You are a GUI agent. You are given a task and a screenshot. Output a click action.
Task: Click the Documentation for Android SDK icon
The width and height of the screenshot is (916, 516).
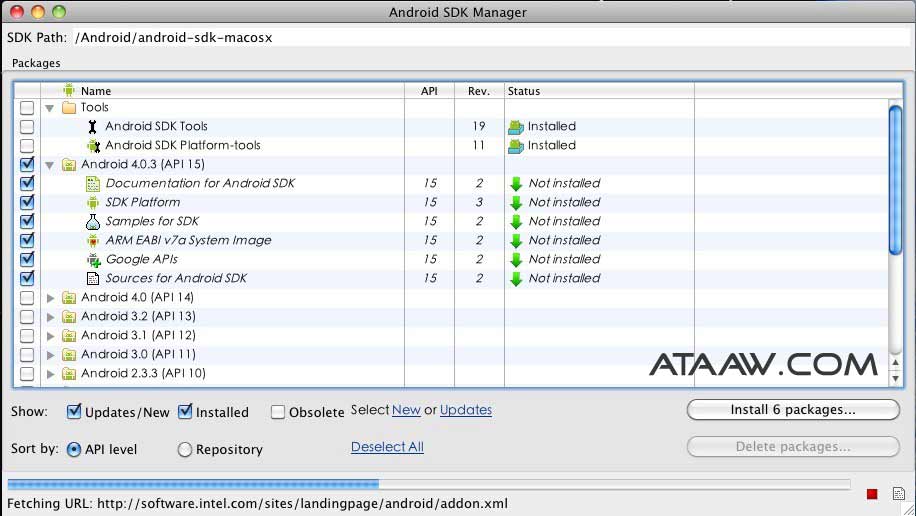93,183
